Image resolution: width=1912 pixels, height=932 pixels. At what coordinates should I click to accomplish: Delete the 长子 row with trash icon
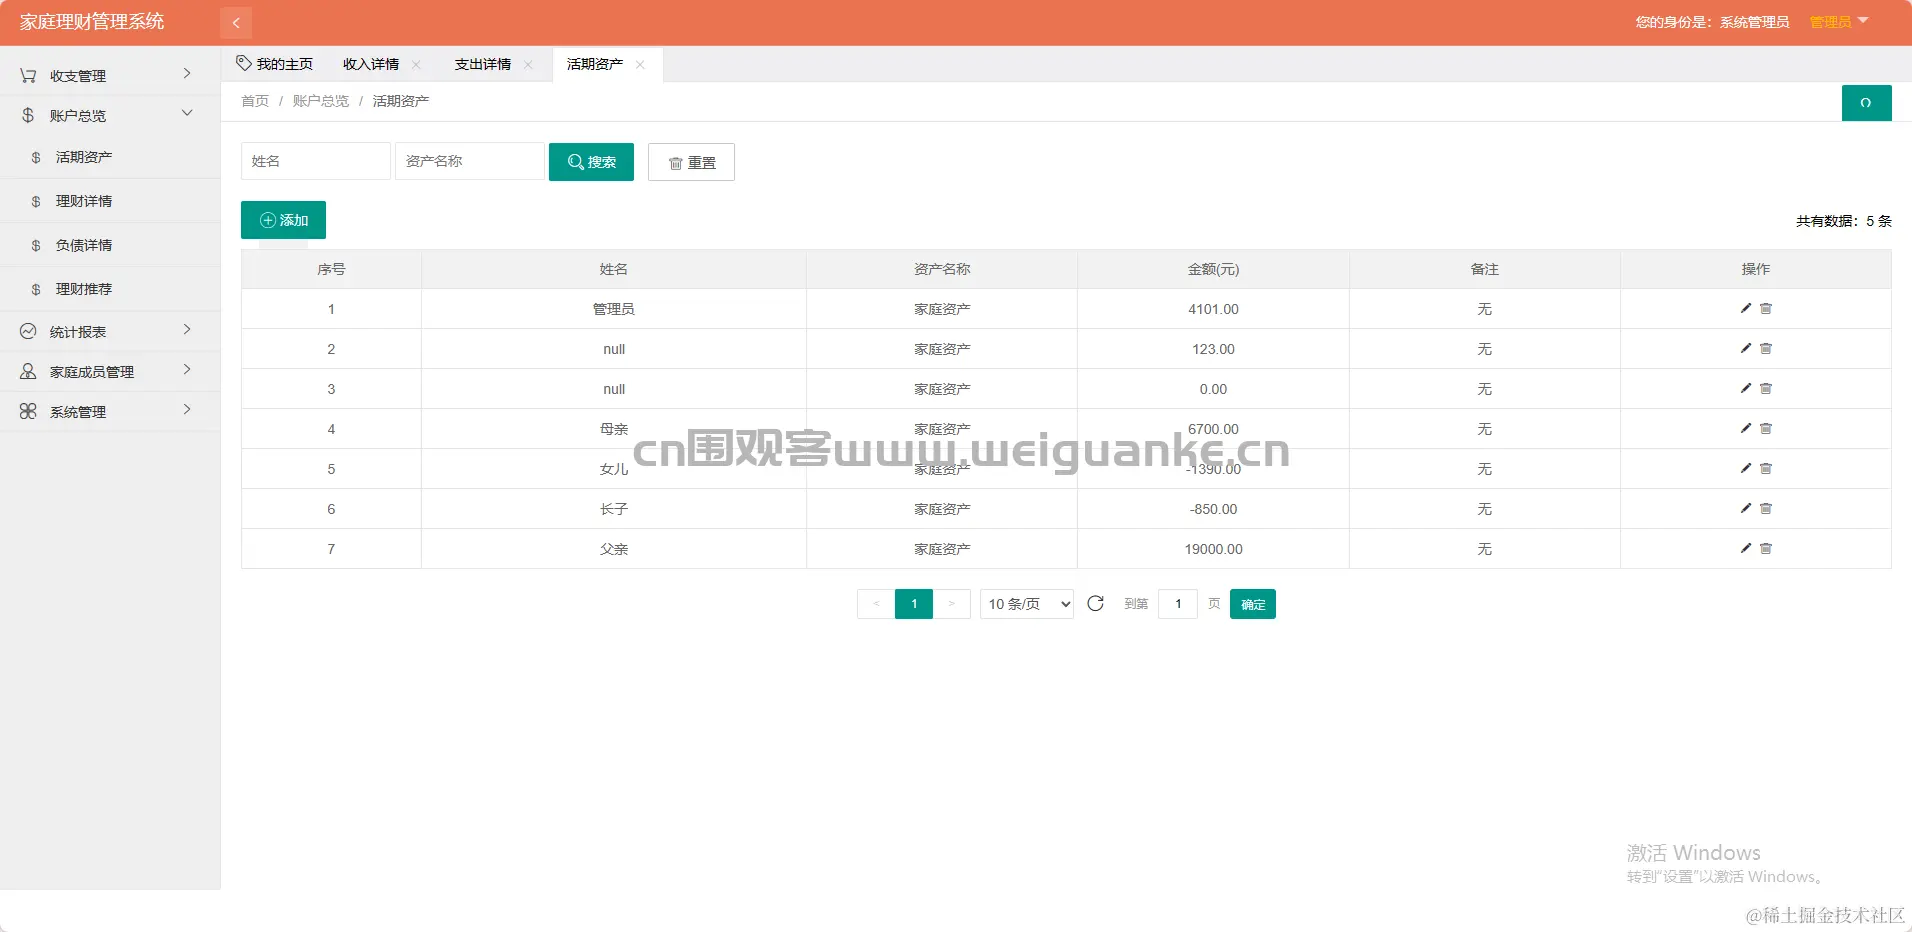click(1766, 508)
